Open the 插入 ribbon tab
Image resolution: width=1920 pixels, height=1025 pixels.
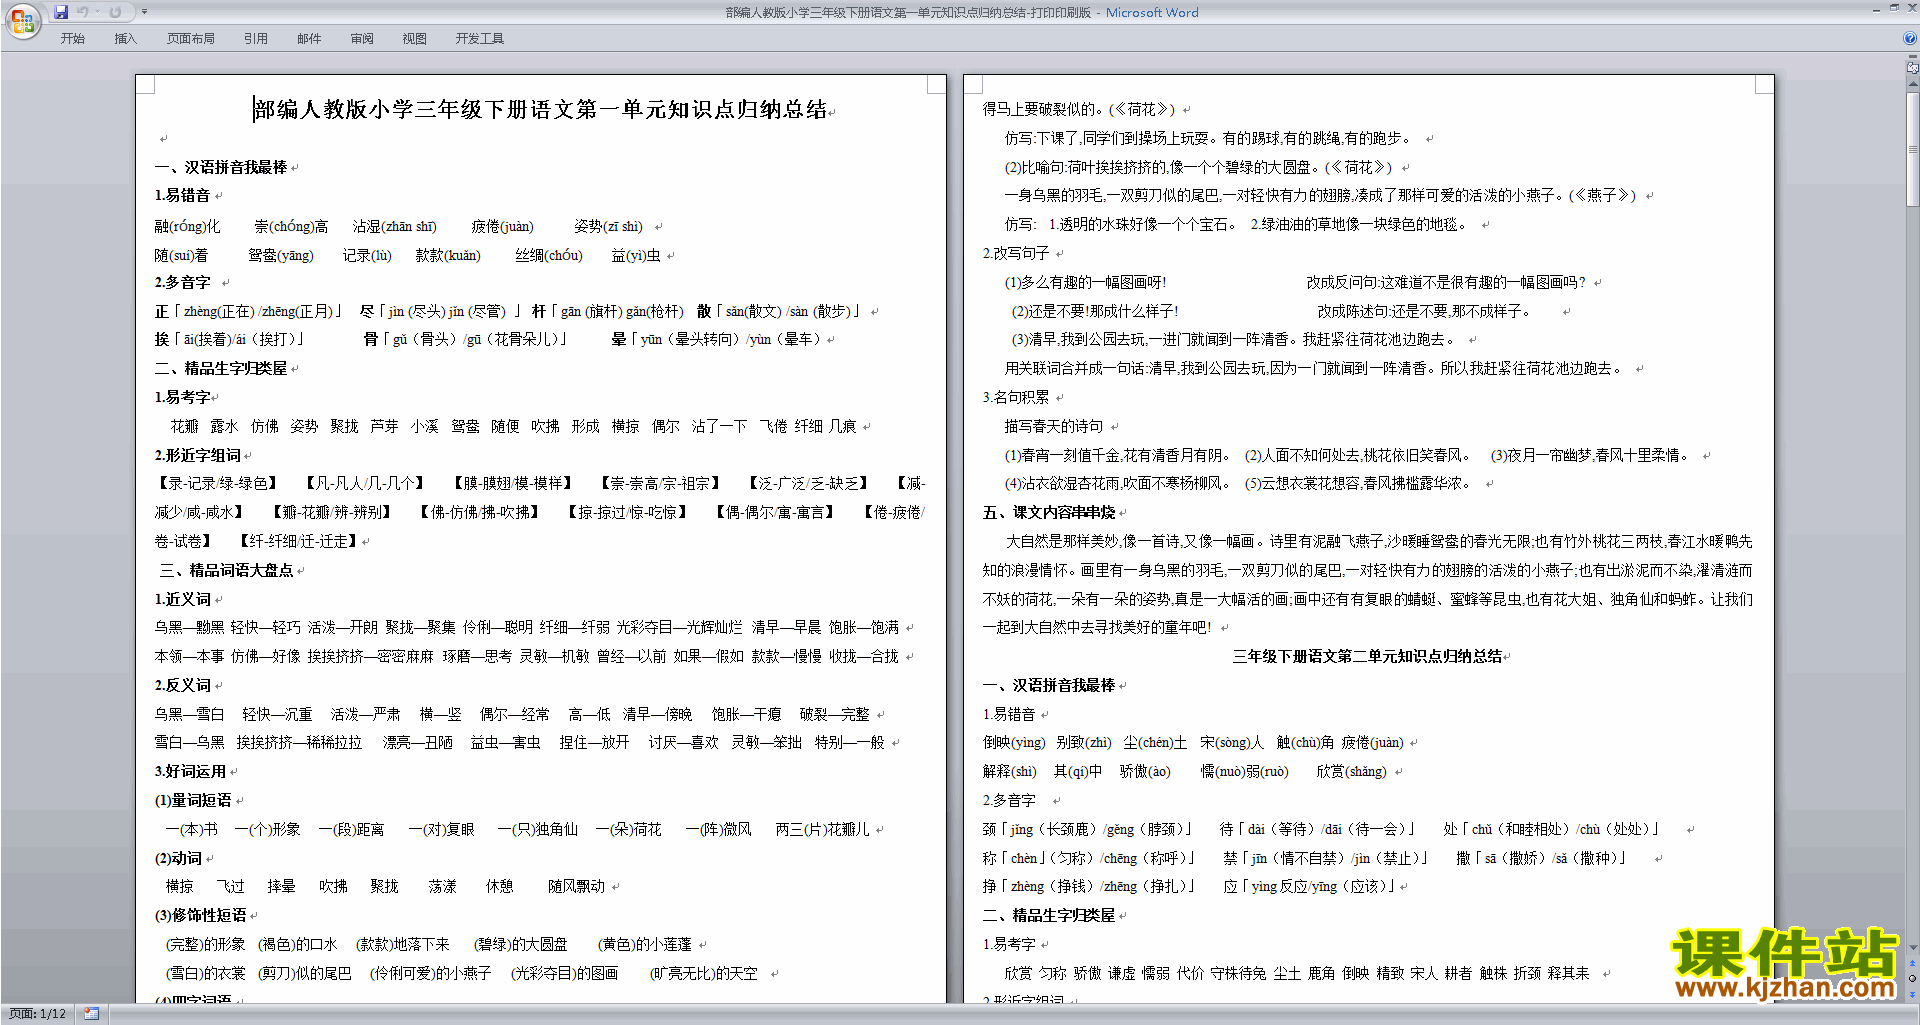pyautogui.click(x=125, y=39)
